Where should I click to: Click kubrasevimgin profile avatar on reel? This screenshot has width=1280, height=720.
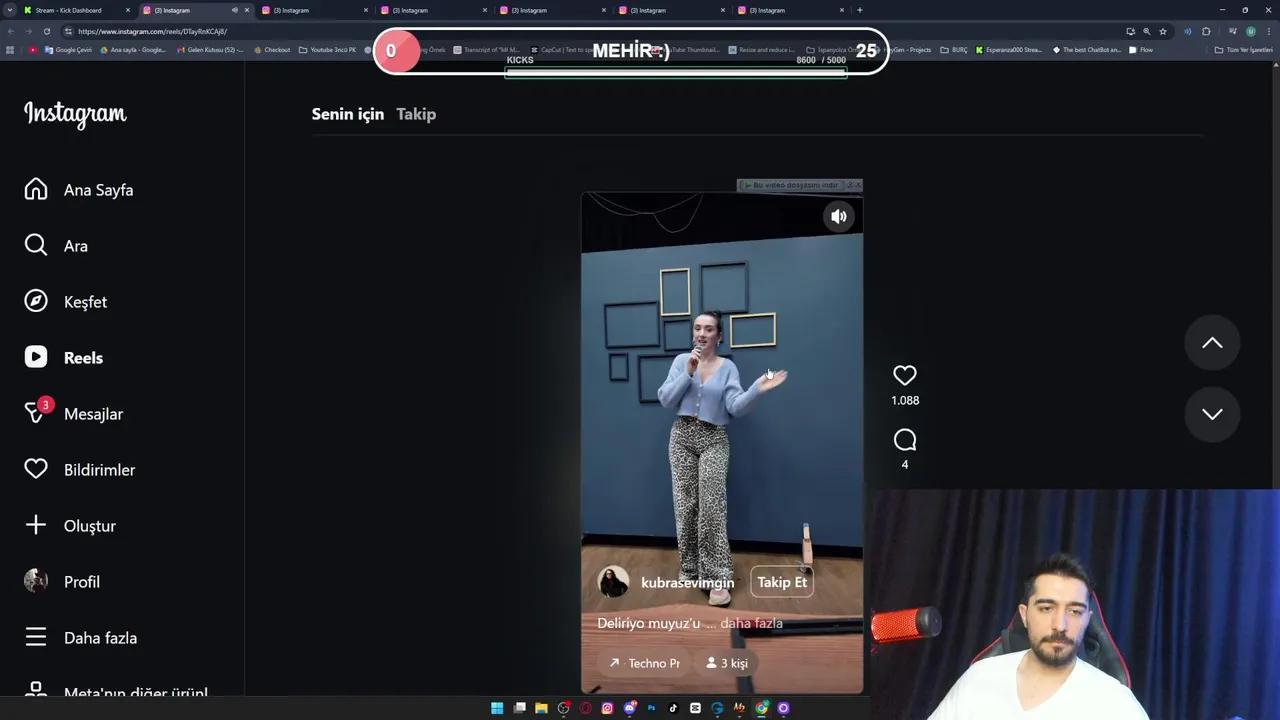613,582
